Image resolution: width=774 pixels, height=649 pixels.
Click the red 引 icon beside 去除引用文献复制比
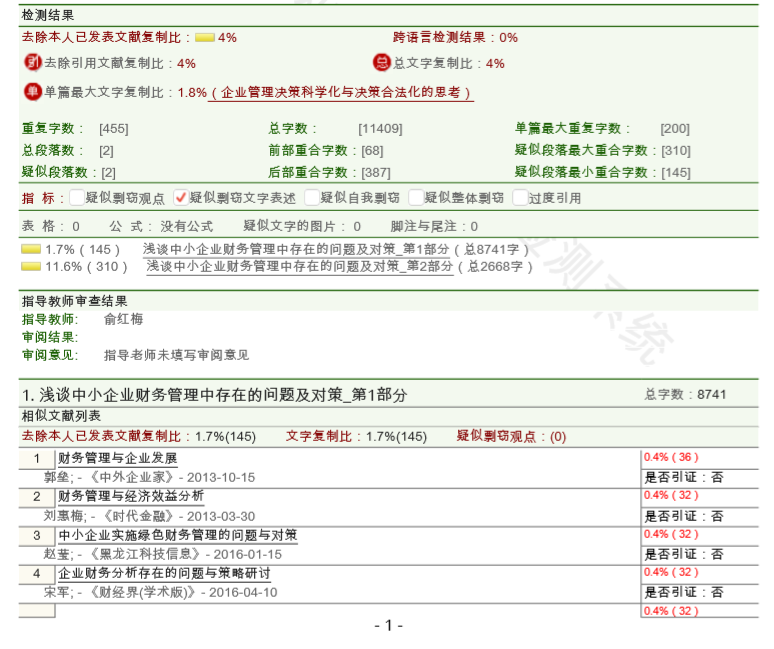click(33, 63)
